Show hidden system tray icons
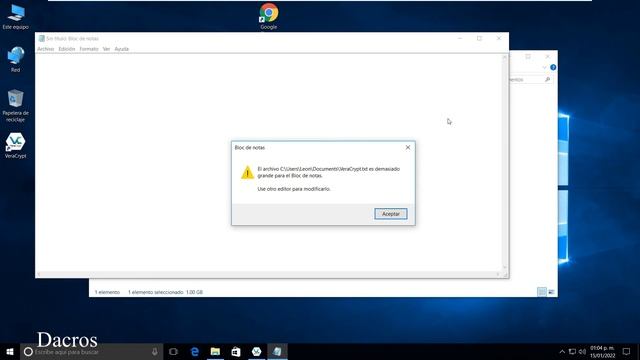Viewport: 640px width, 360px height. (562, 351)
